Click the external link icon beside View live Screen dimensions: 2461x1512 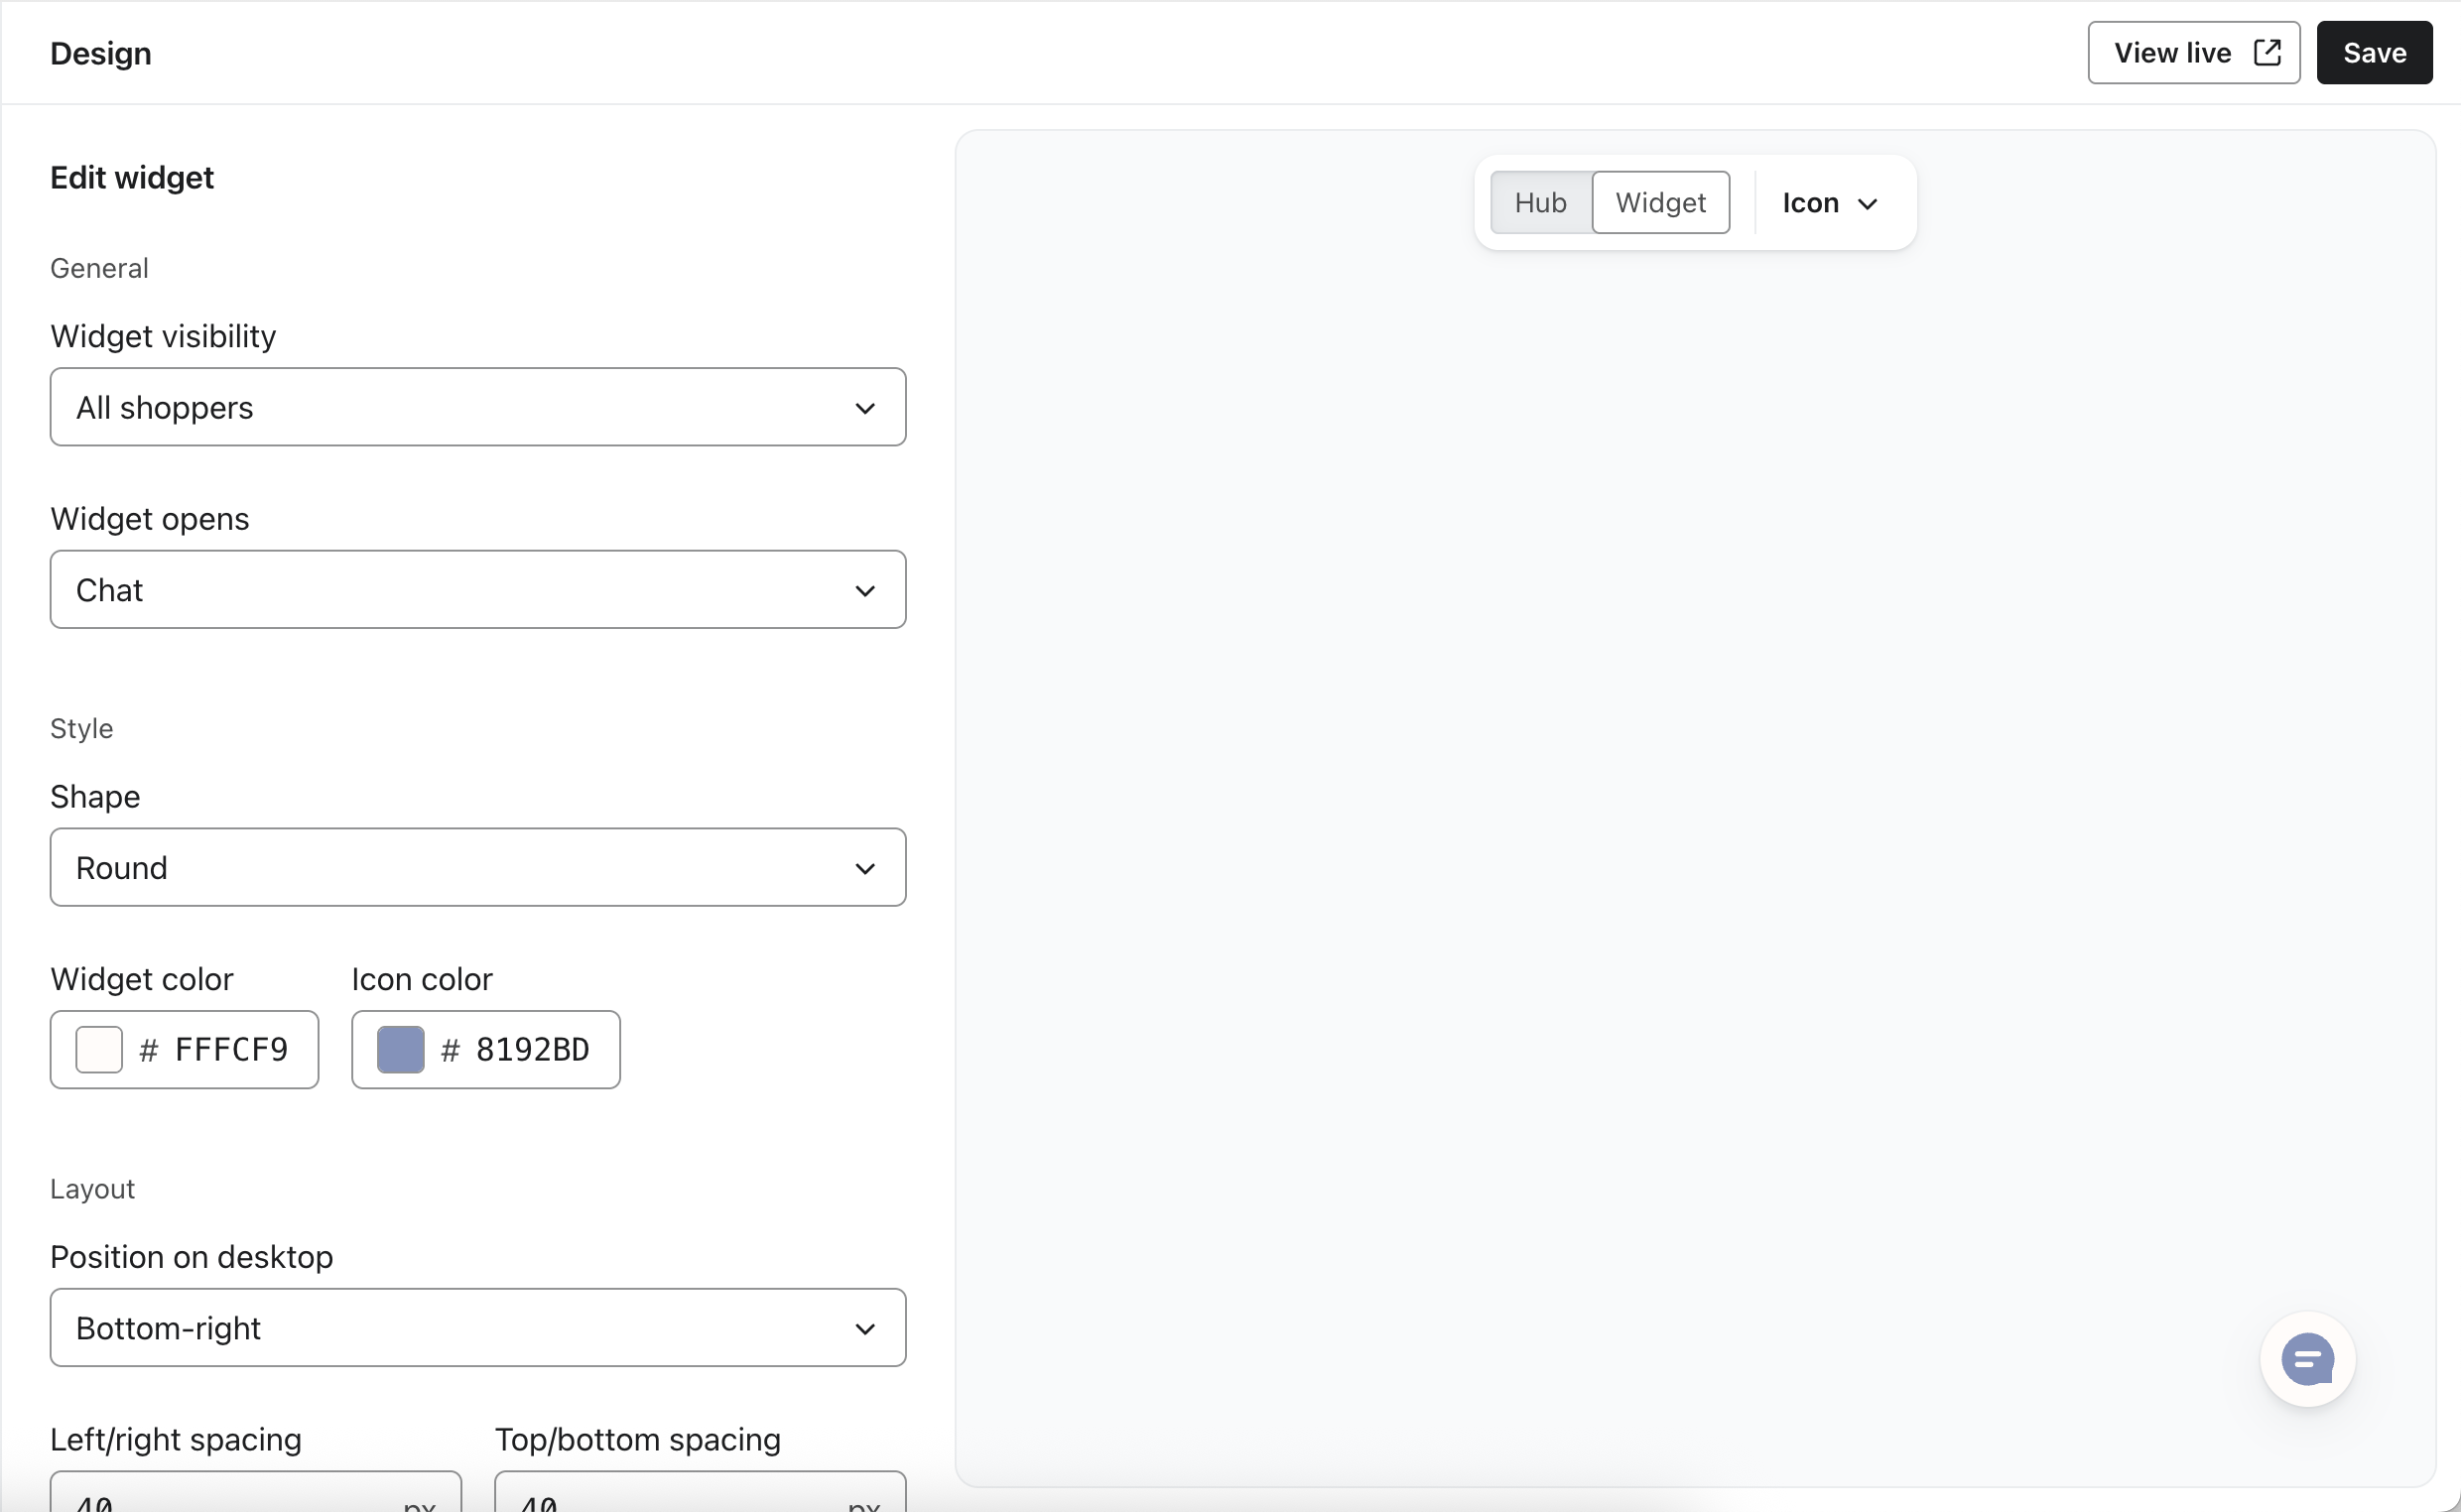click(2268, 52)
